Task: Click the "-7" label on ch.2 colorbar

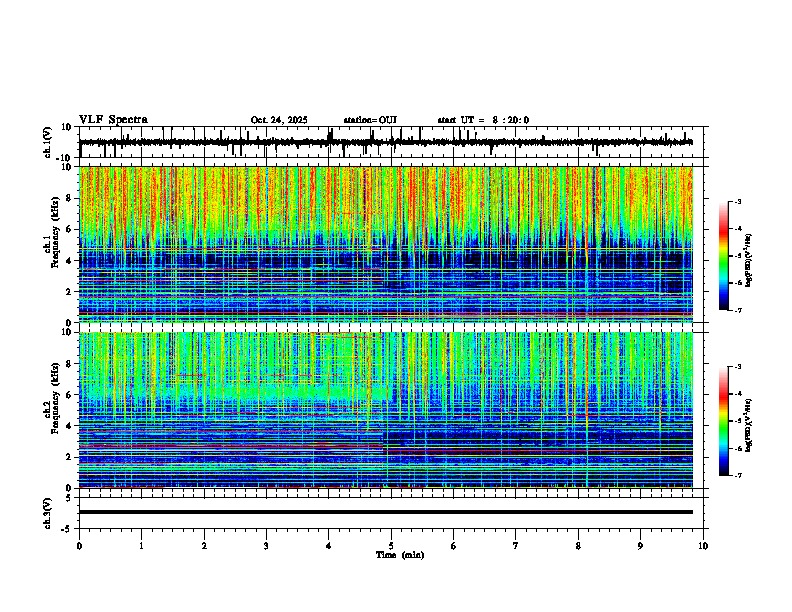Action: pos(738,475)
